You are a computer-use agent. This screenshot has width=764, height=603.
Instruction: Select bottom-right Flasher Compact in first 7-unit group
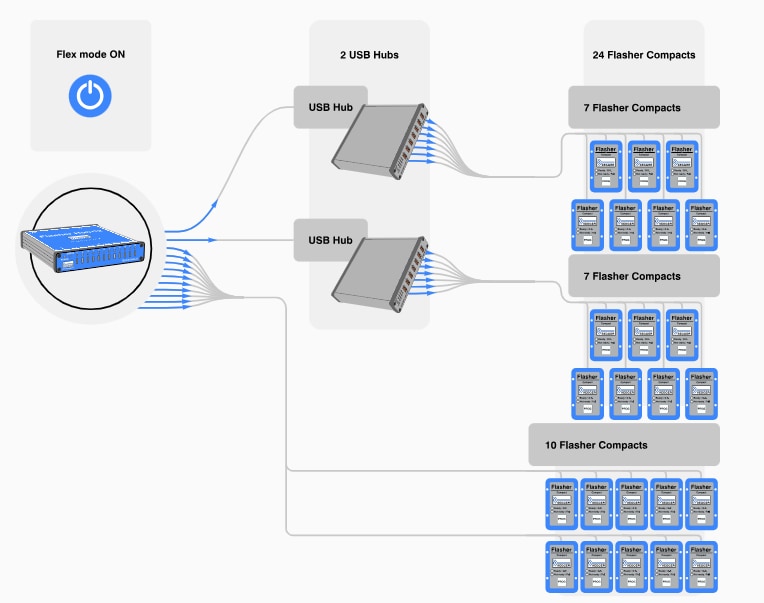[701, 226]
